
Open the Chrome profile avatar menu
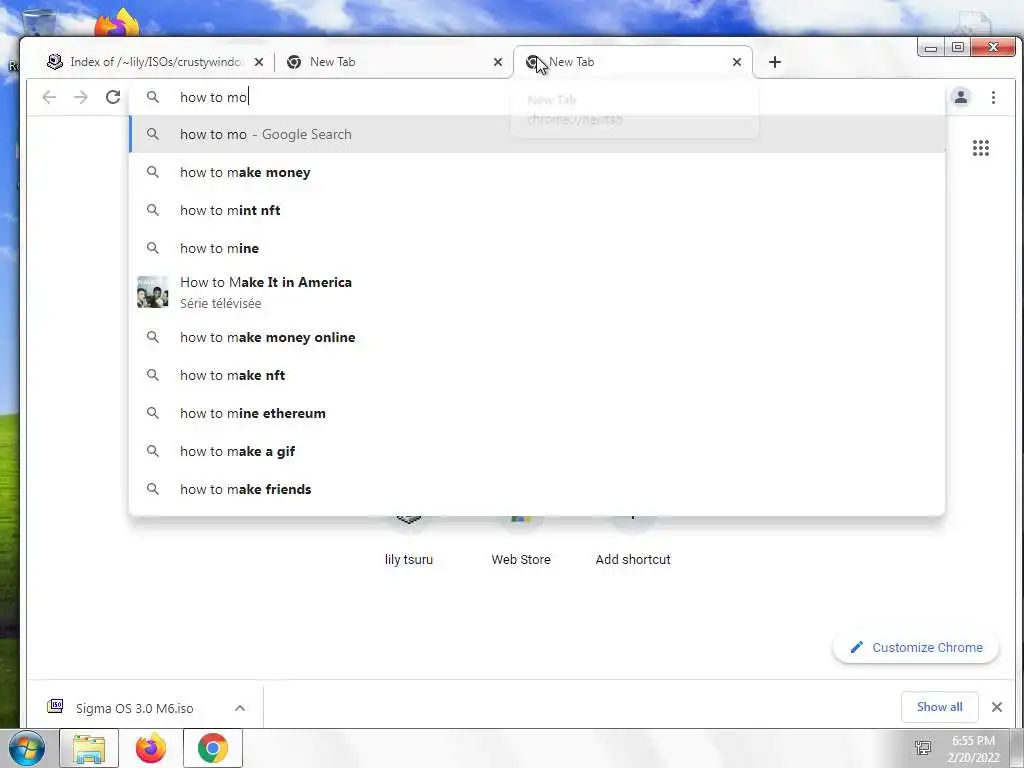coord(961,97)
